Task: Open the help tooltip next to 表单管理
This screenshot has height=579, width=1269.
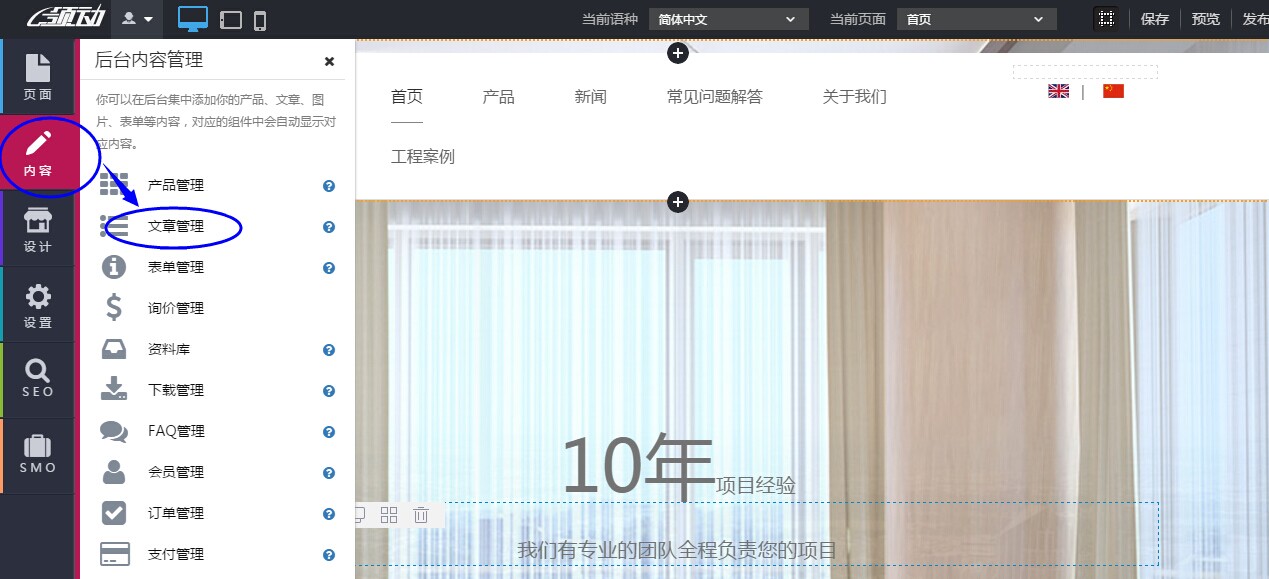Action: [328, 267]
